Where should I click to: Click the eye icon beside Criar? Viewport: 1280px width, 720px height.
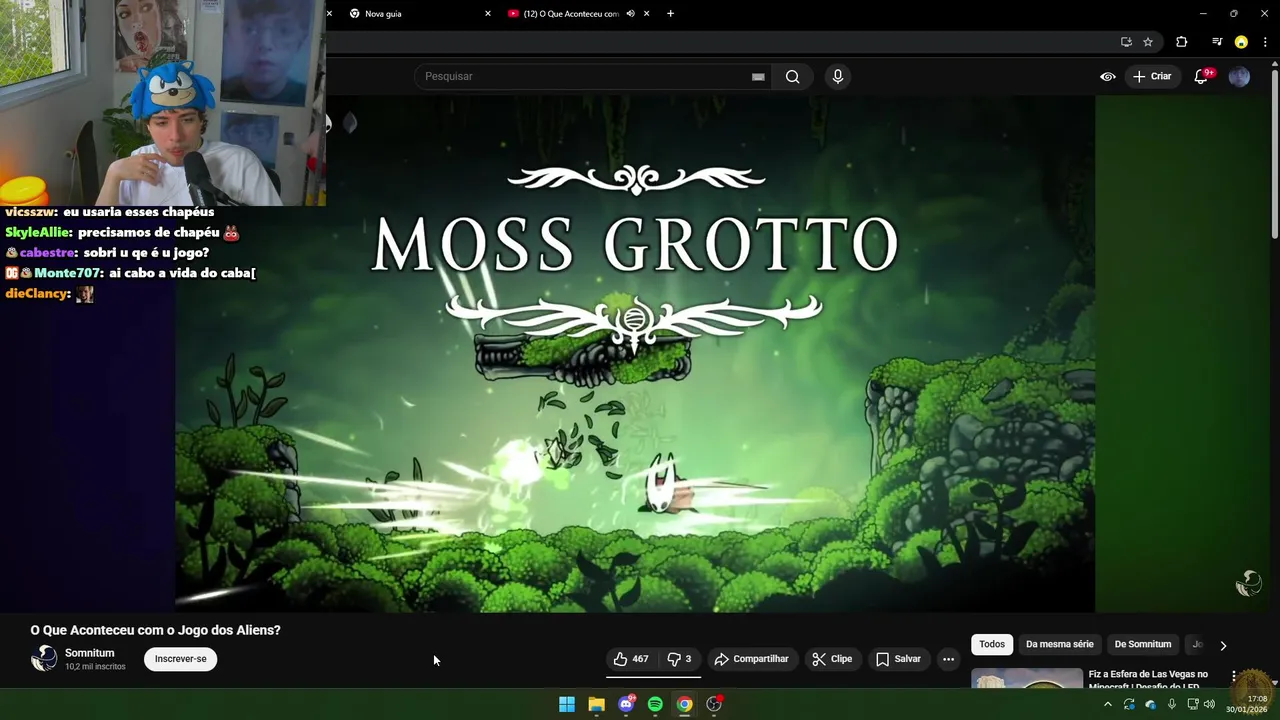(x=1108, y=76)
